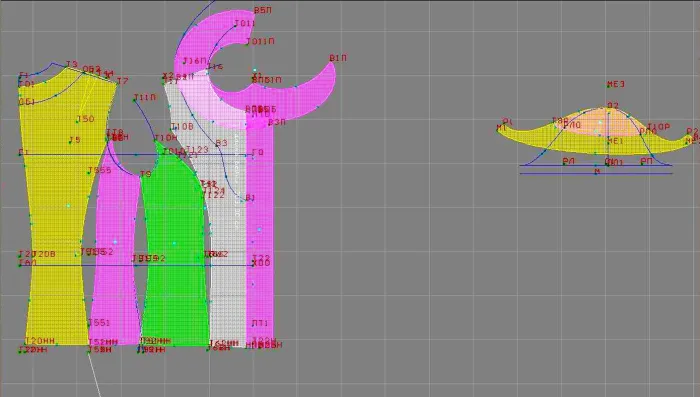Image resolution: width=700 pixels, height=397 pixels.
Task: Select point О2 at sleeve cap top
Action: (x=612, y=105)
